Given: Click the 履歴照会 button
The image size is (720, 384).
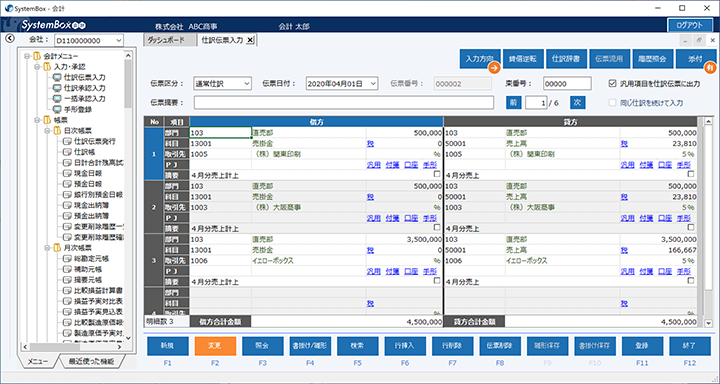Looking at the screenshot, I should pos(652,59).
